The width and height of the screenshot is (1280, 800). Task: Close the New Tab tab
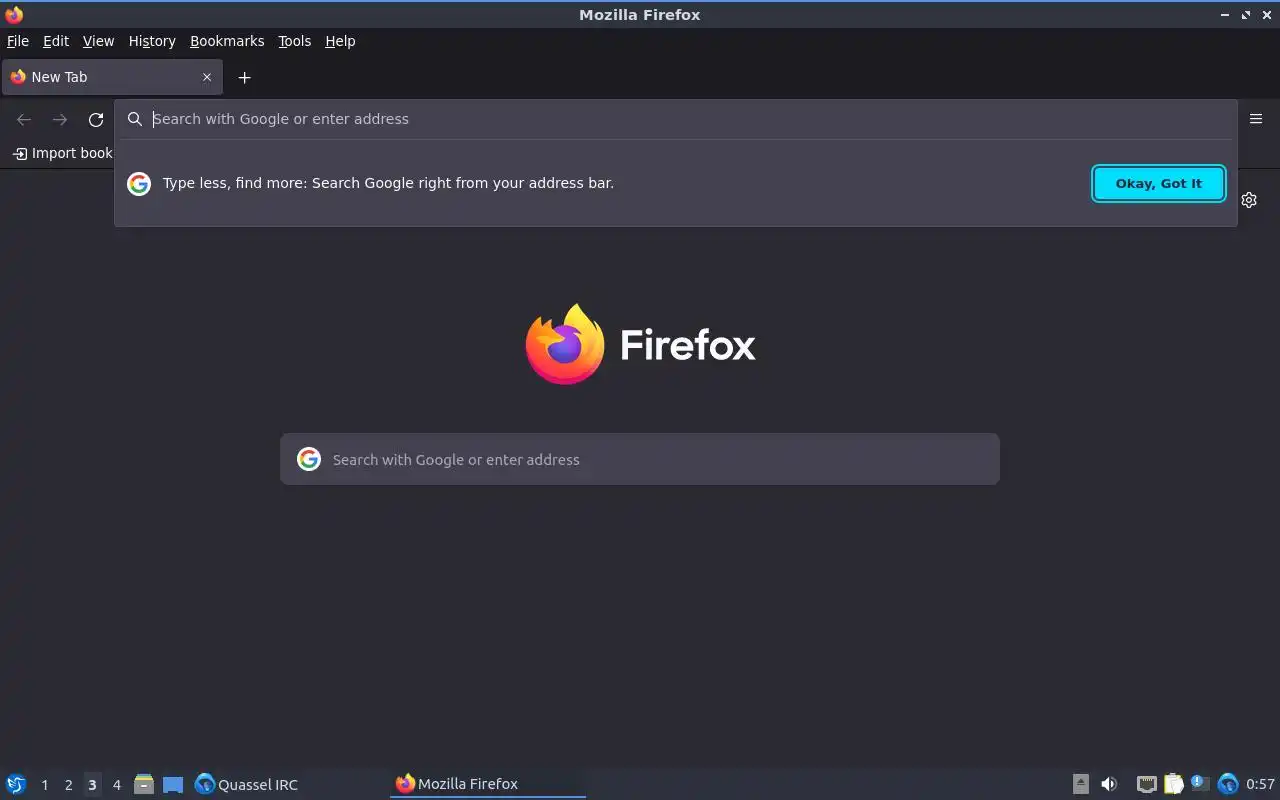207,77
